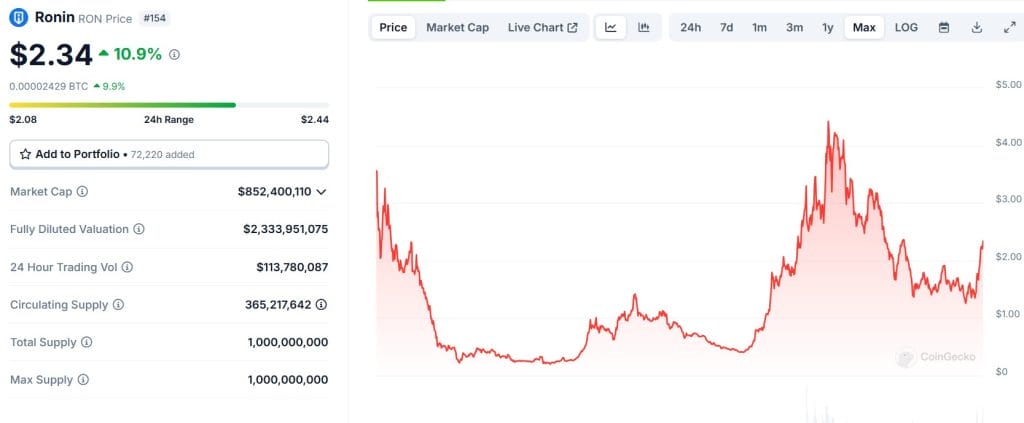1024x423 pixels.
Task: Download the chart data
Action: (977, 27)
